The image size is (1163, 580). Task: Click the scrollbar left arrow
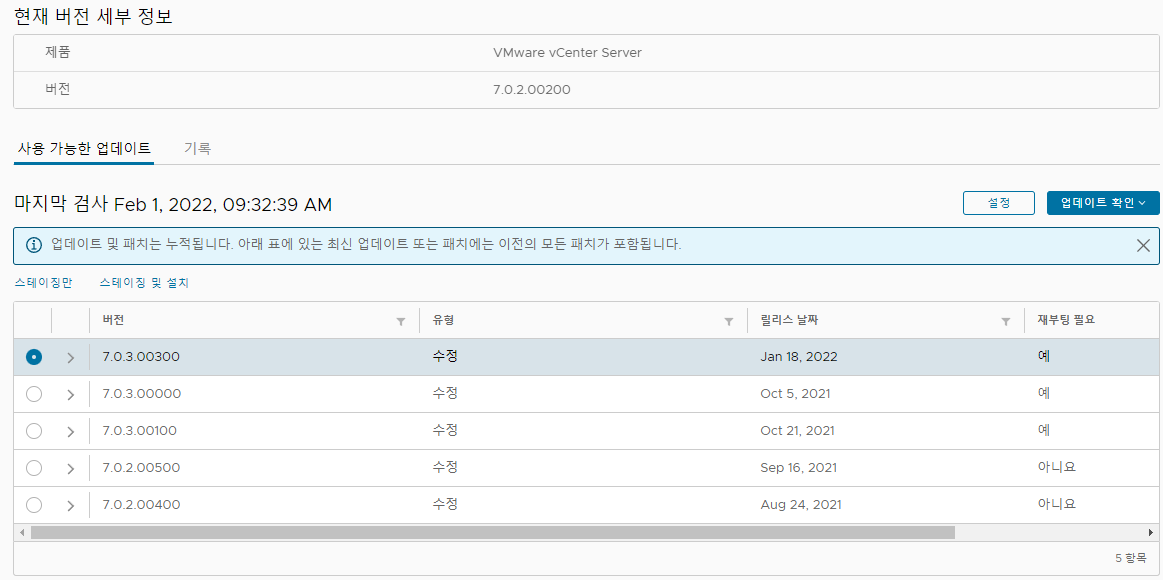point(22,532)
